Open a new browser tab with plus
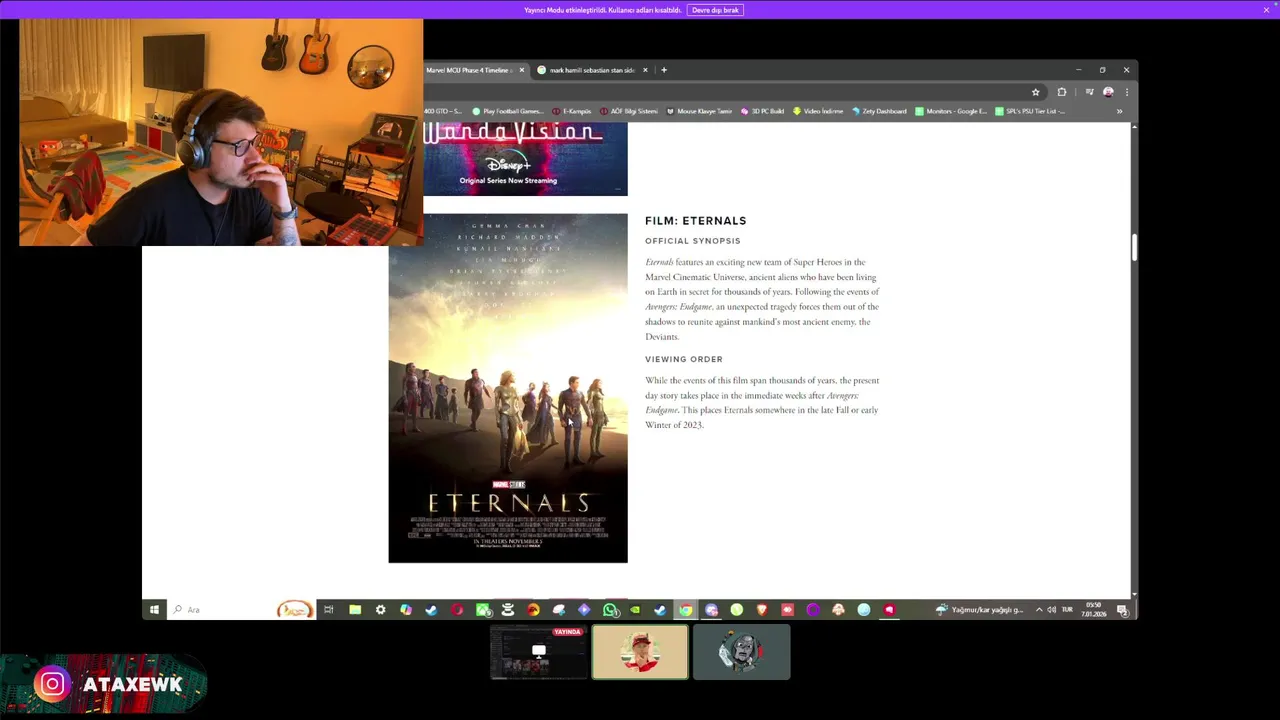Image resolution: width=1280 pixels, height=720 pixels. coord(664,70)
